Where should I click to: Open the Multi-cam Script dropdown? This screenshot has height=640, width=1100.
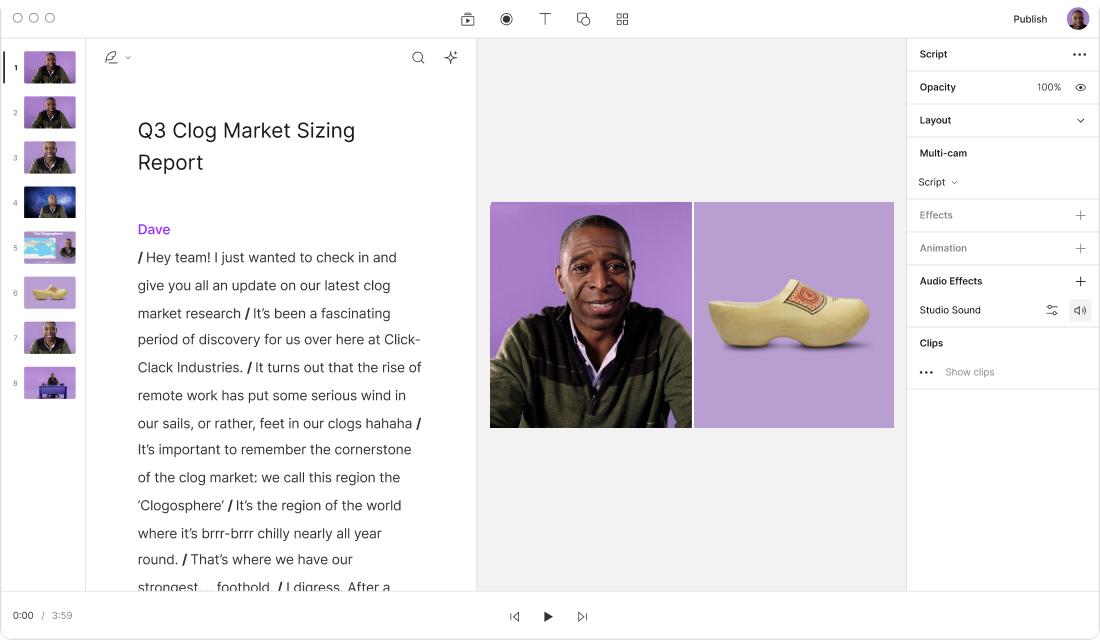(938, 182)
